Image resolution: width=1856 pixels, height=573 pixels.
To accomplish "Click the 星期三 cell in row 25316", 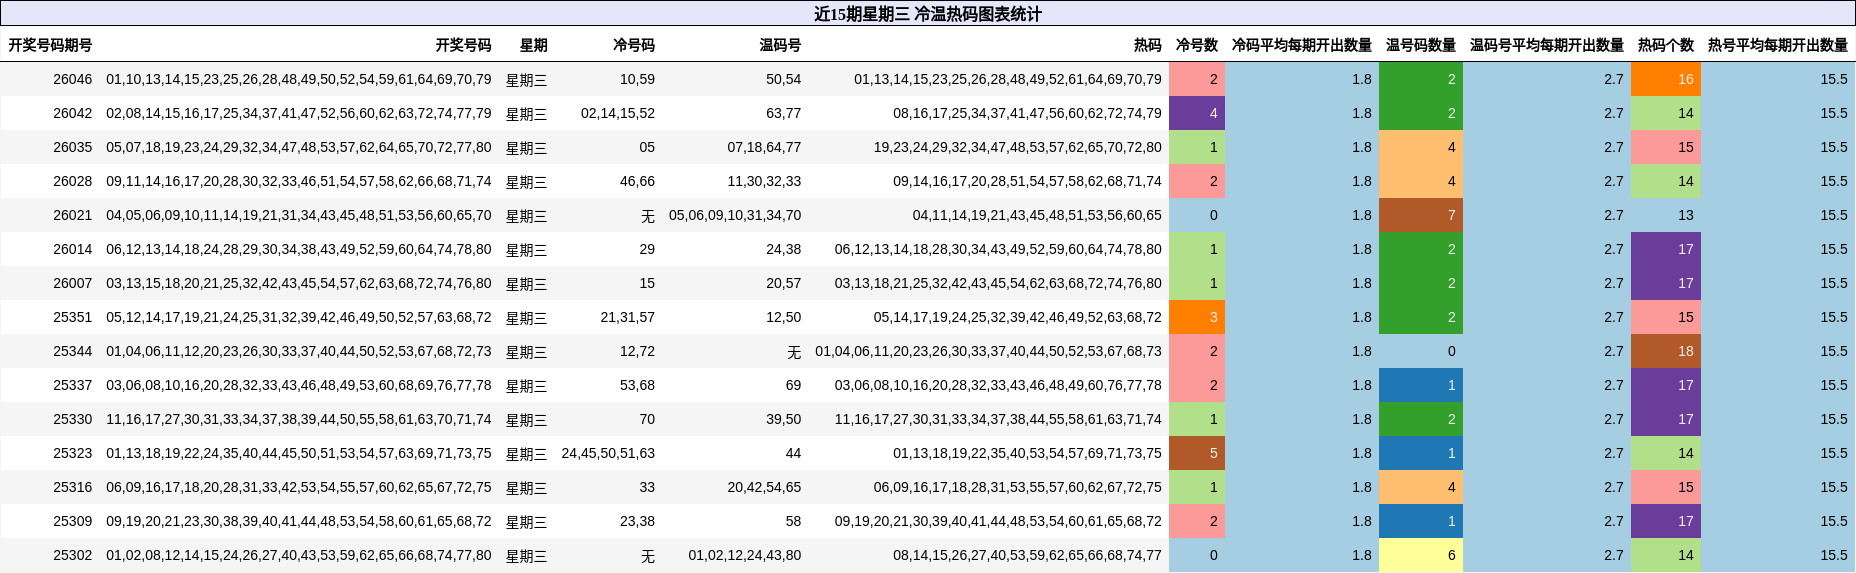I will (526, 487).
